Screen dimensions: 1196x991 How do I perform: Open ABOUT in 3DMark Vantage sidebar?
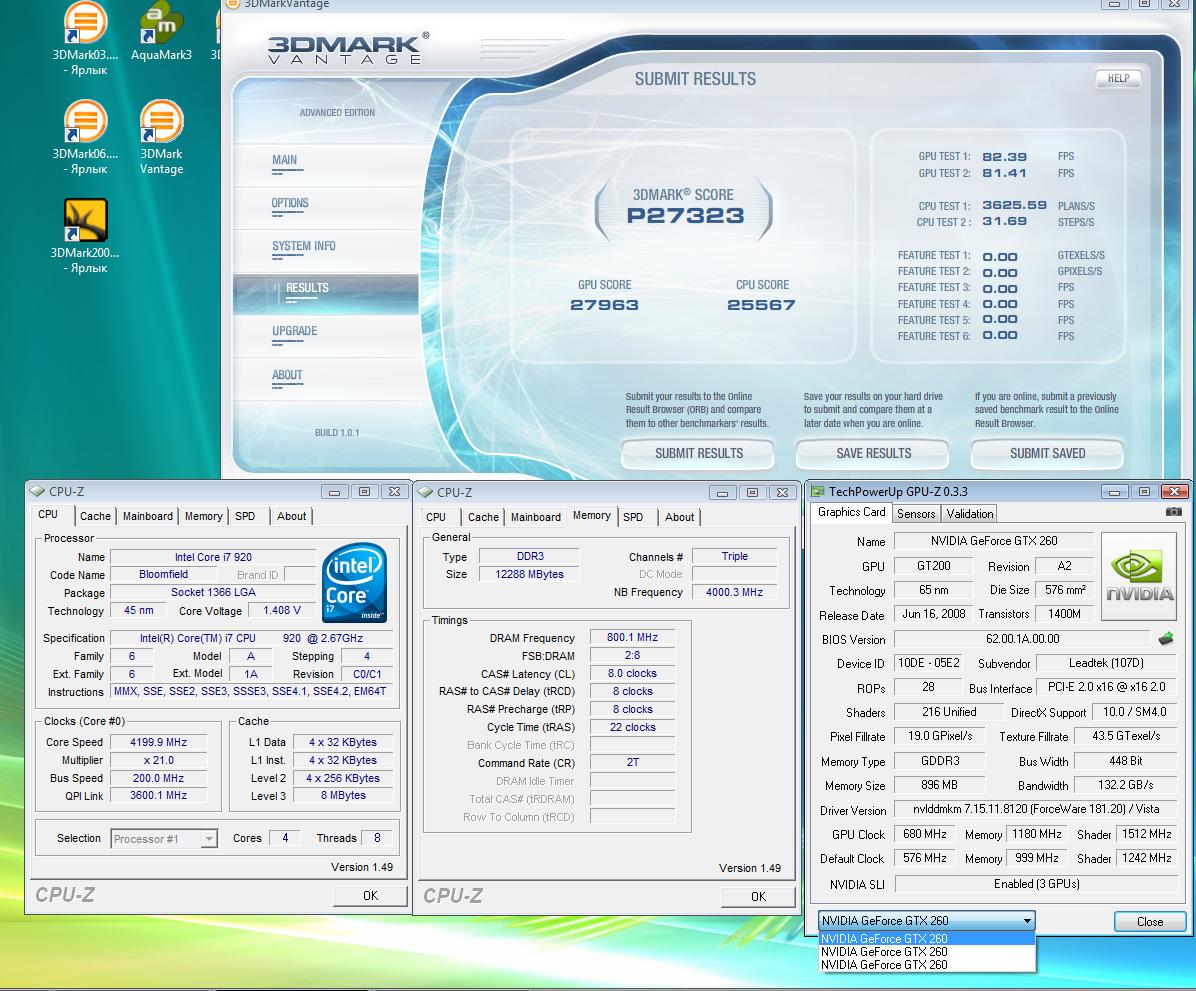coord(287,375)
